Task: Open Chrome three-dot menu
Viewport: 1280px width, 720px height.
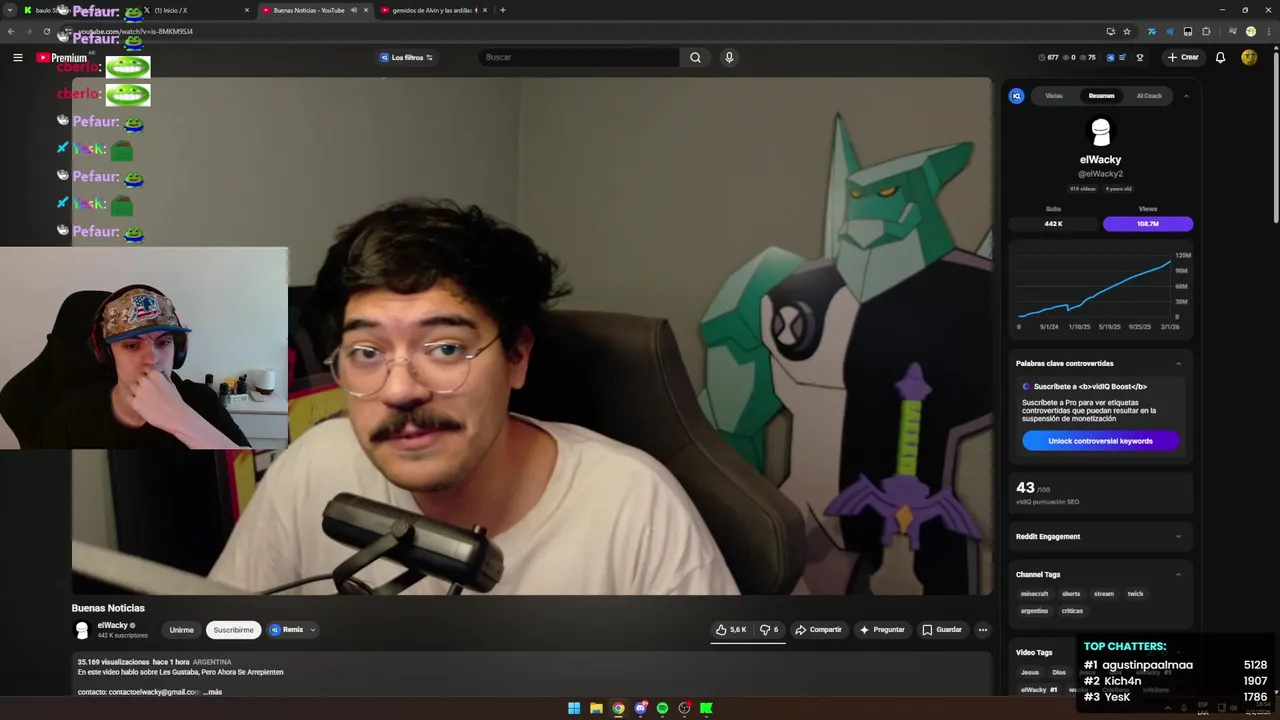Action: [1268, 31]
